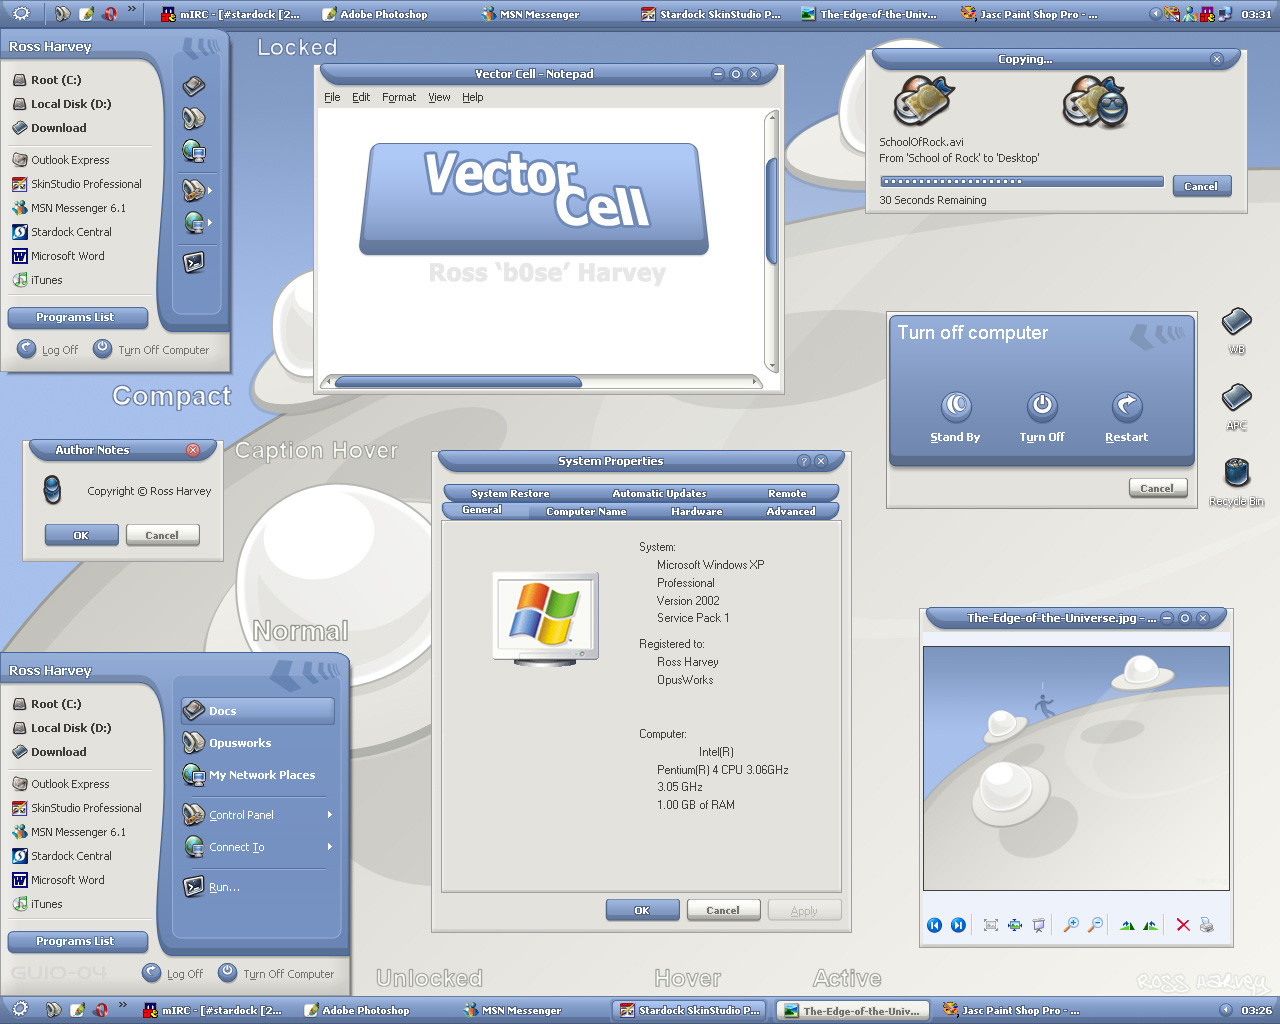The width and height of the screenshot is (1280, 1024).
Task: Open the APC desktop drive icon
Action: pyautogui.click(x=1237, y=398)
